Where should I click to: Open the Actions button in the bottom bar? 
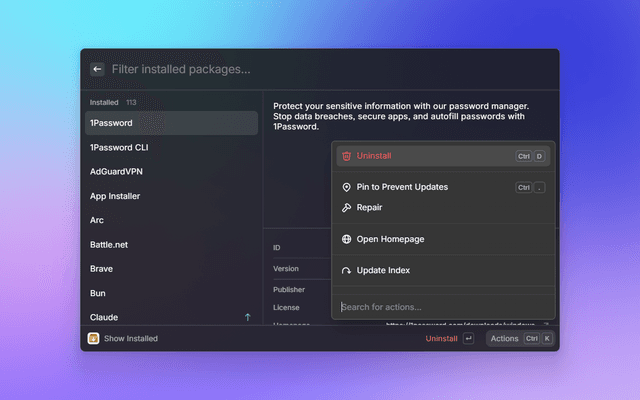click(x=520, y=338)
